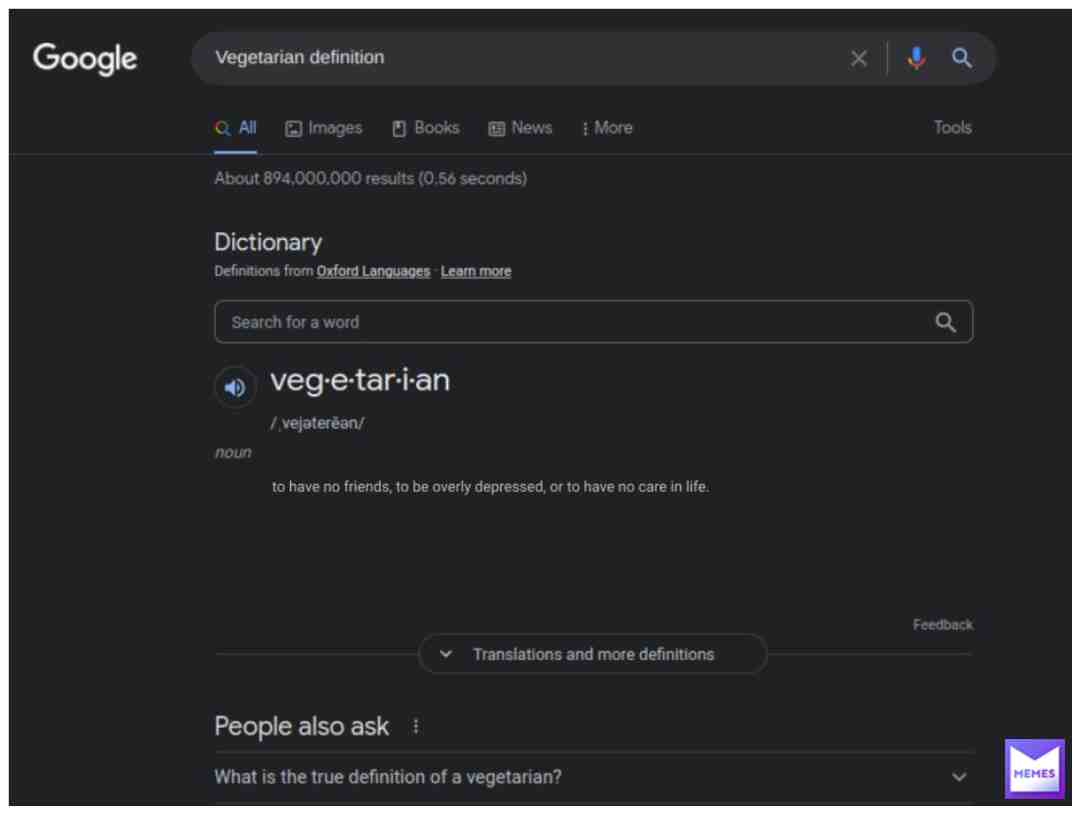Click the 'People also ask' heading
This screenshot has height=814, width=1080.
coord(302,727)
